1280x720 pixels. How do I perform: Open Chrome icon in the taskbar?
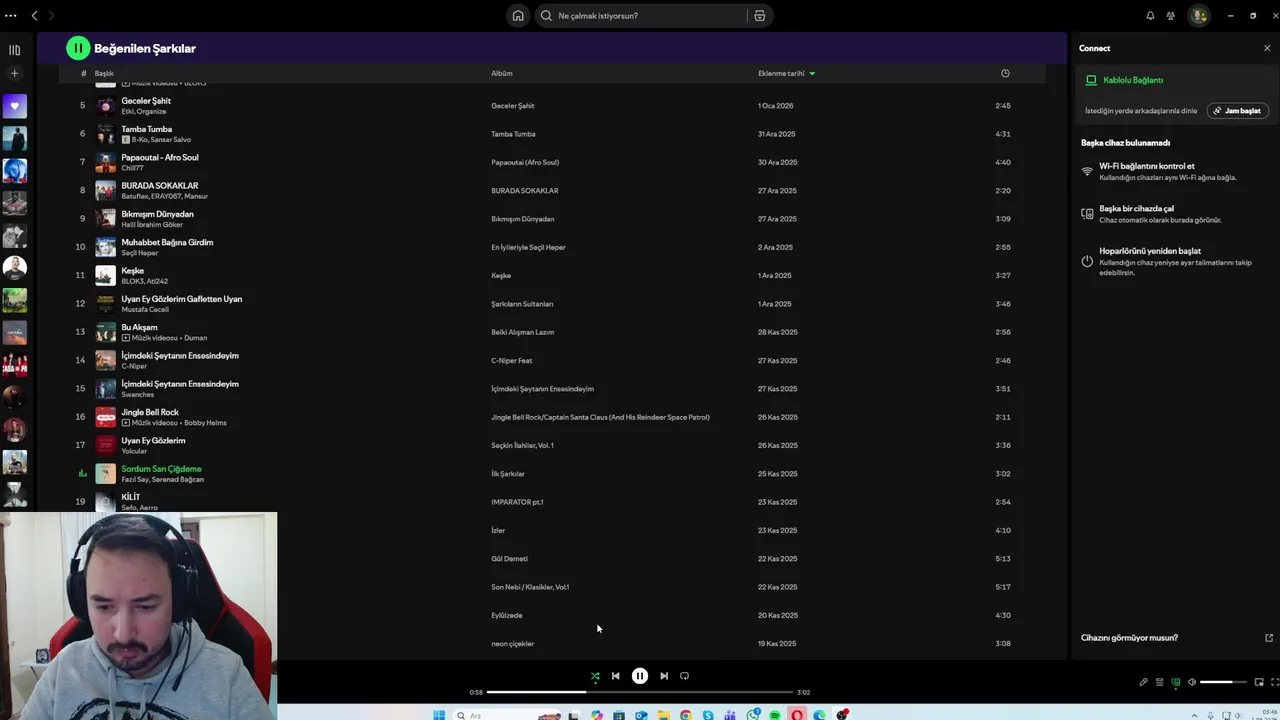pyautogui.click(x=685, y=715)
